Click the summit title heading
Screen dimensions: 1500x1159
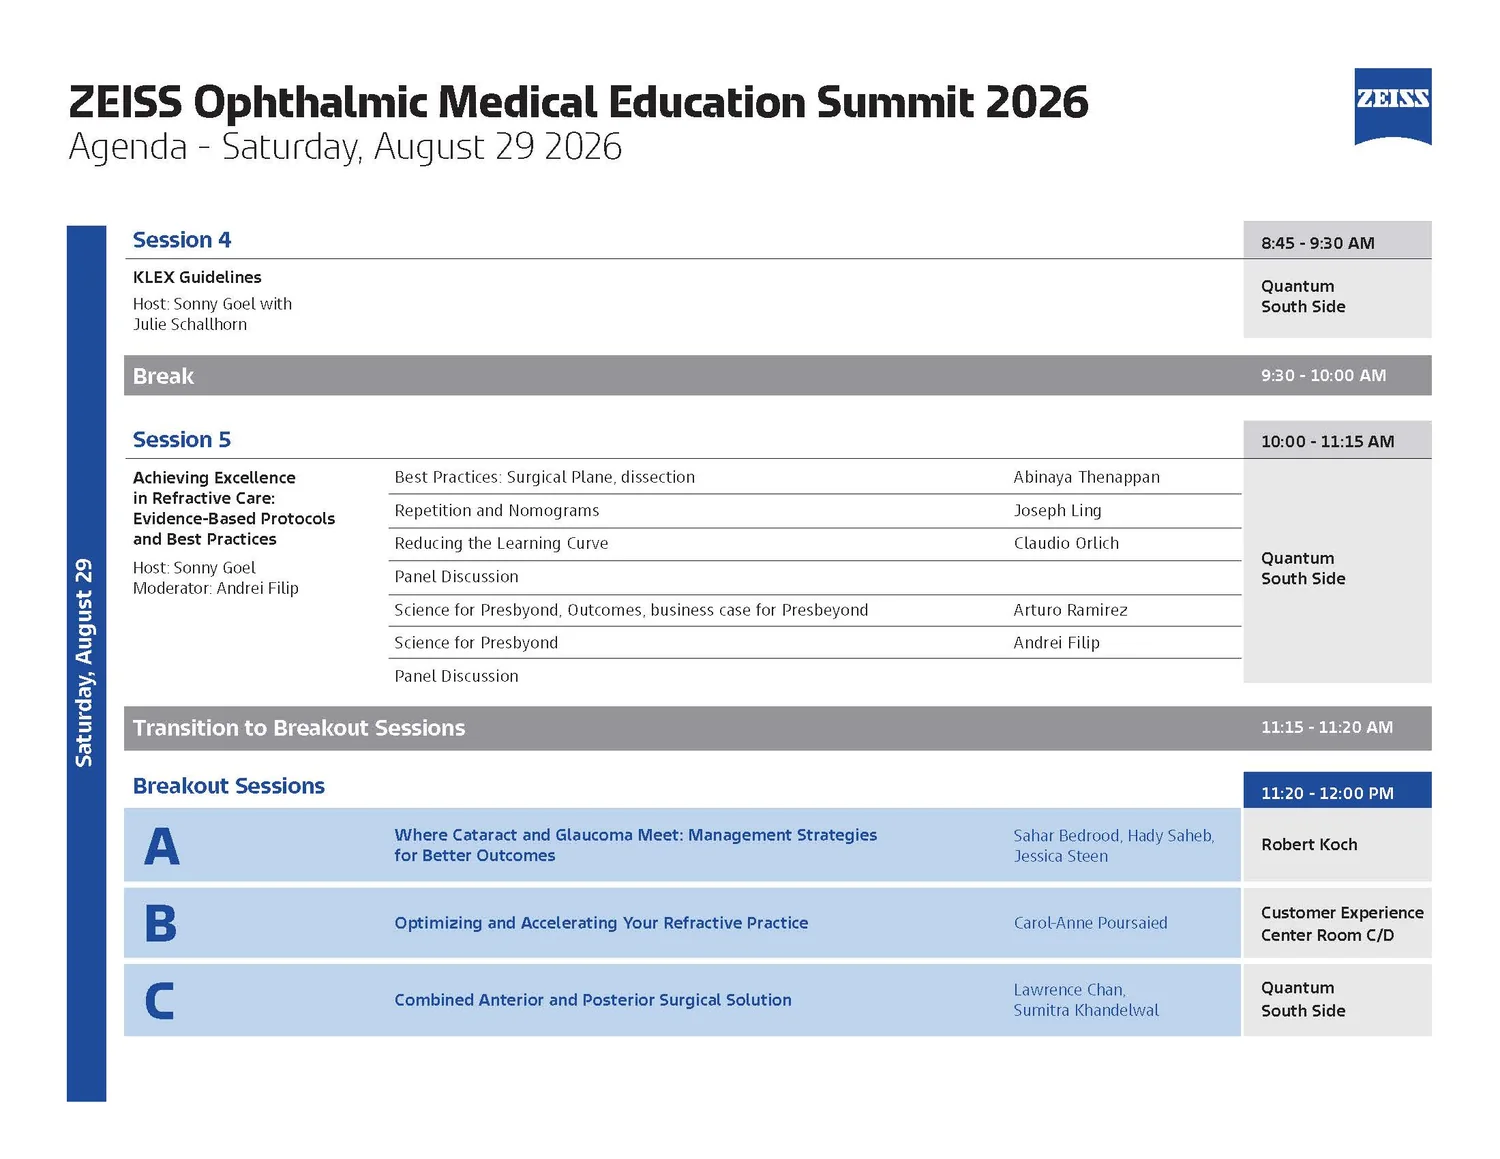pyautogui.click(x=578, y=102)
